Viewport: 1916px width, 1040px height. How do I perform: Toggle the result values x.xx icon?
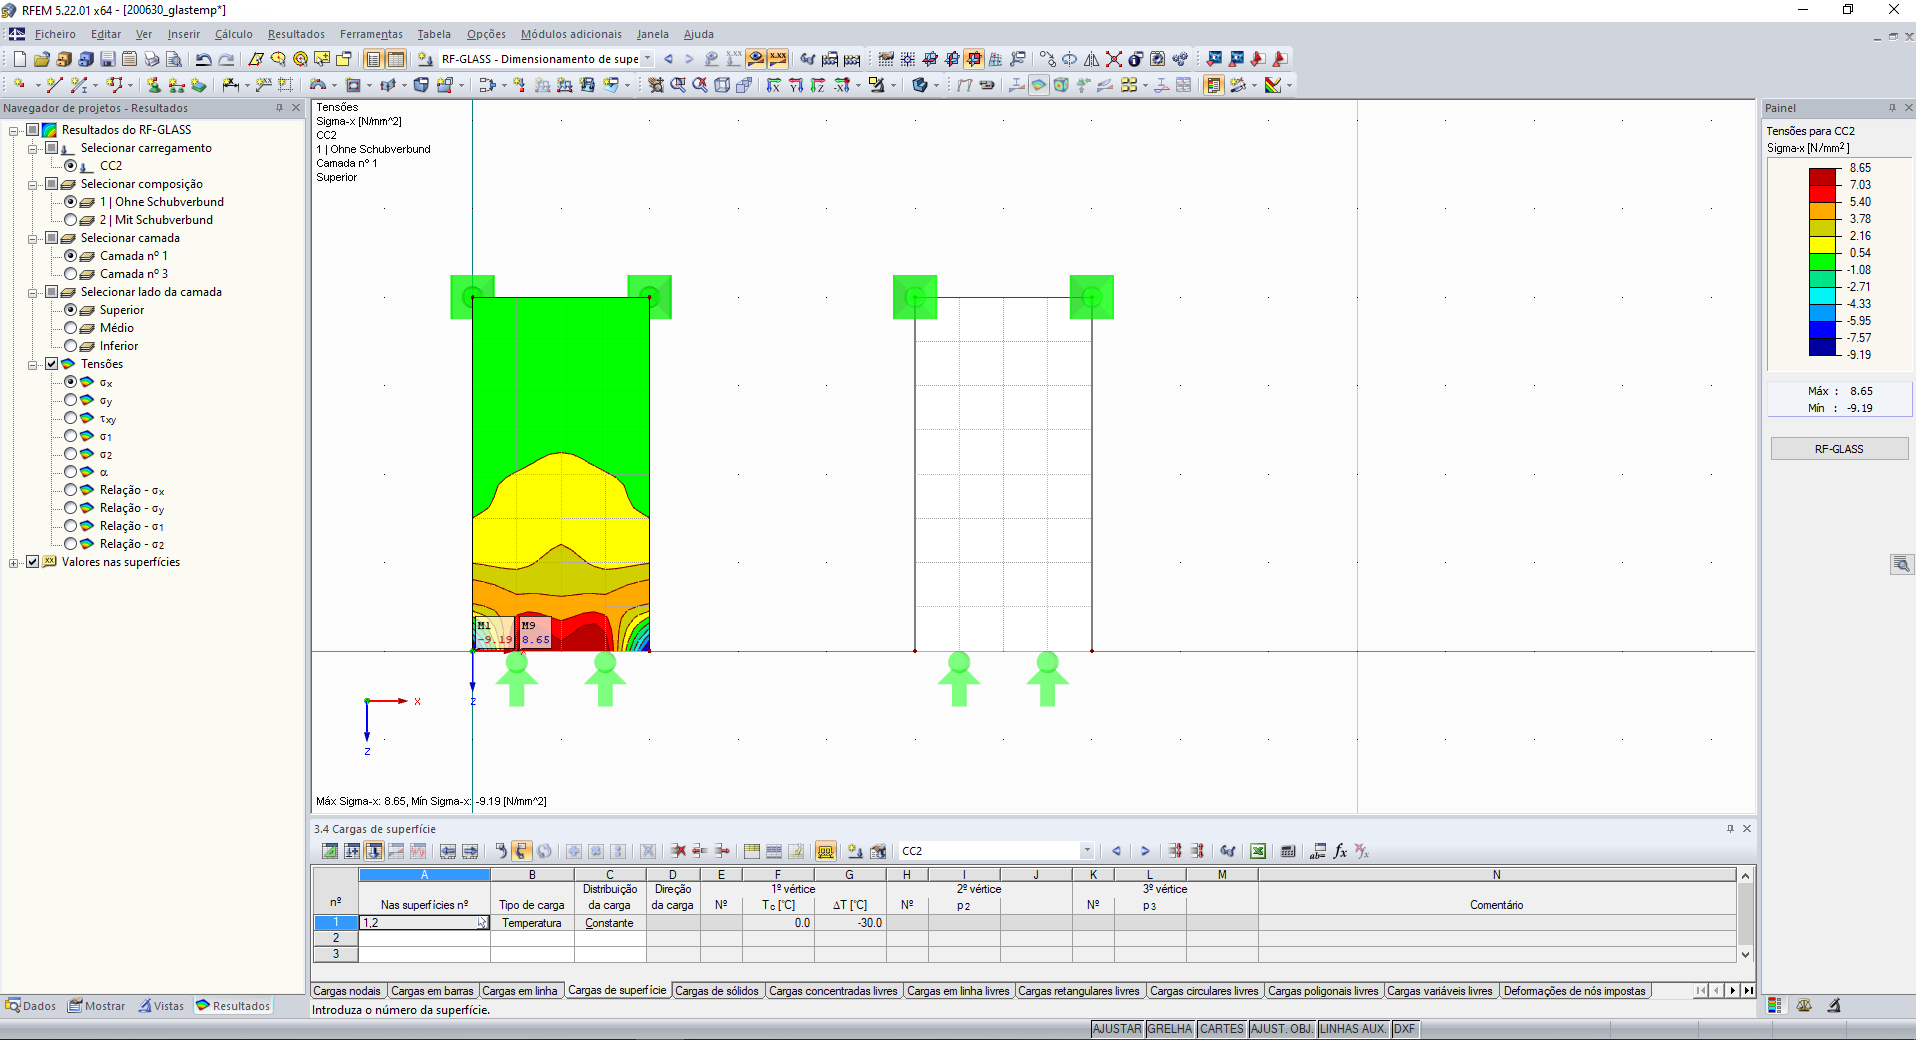pos(778,59)
